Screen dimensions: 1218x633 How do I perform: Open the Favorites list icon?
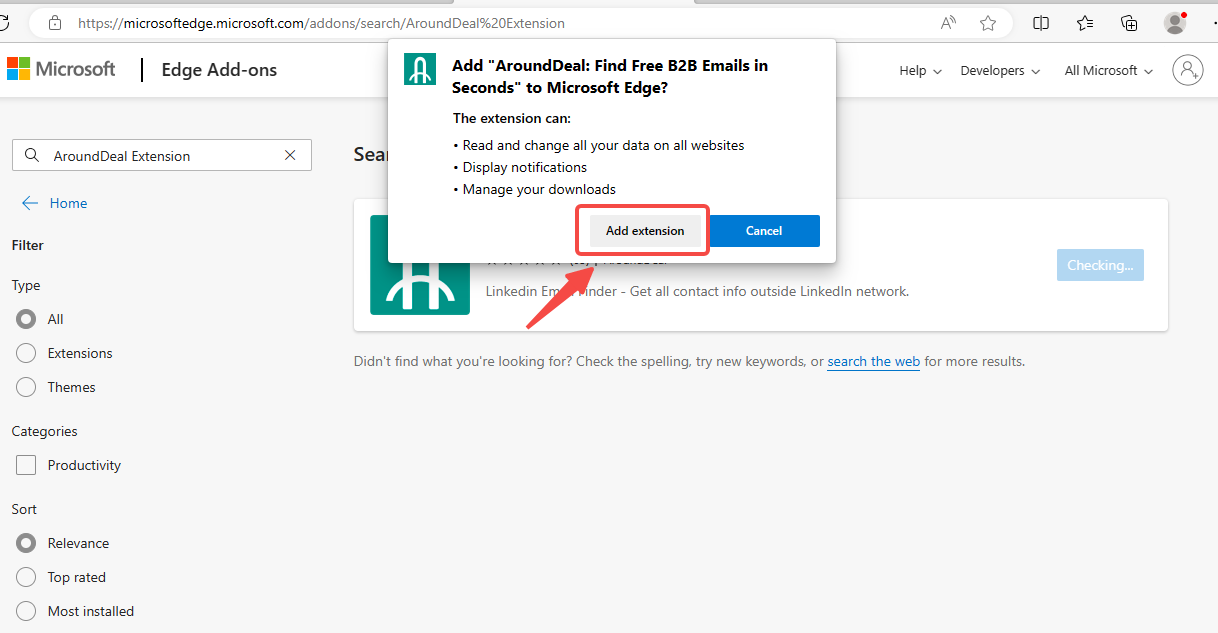click(x=1085, y=23)
